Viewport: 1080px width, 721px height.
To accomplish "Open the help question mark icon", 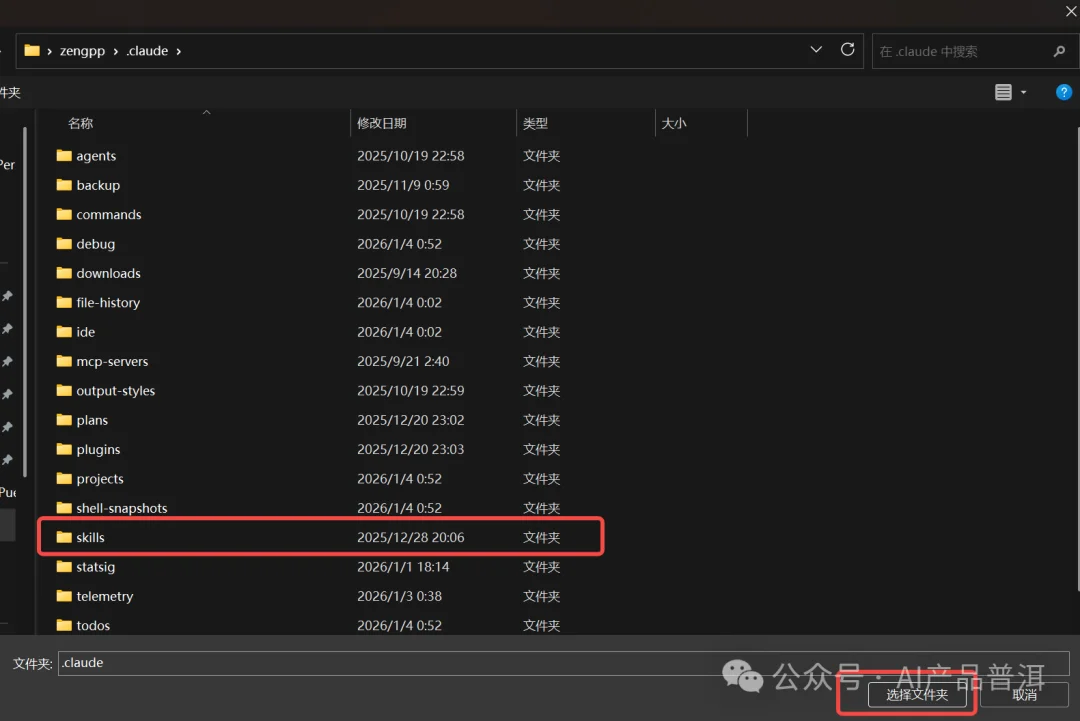I will [x=1064, y=92].
